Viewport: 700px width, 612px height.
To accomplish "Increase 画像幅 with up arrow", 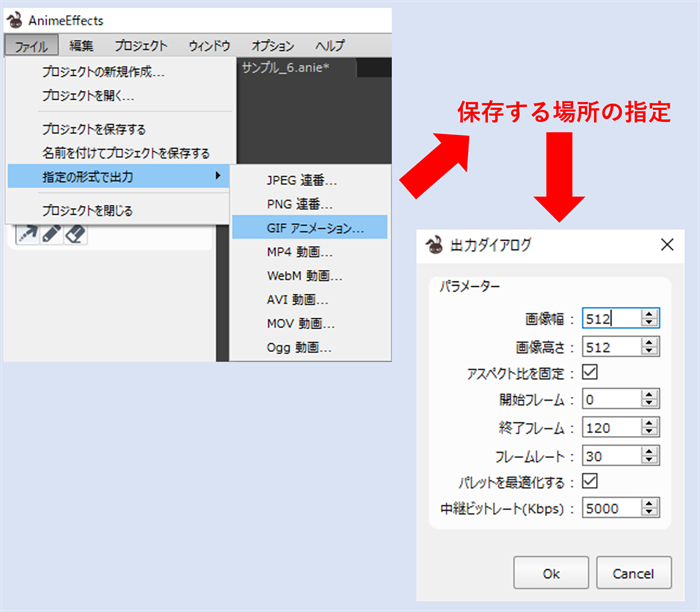I will pyautogui.click(x=650, y=314).
